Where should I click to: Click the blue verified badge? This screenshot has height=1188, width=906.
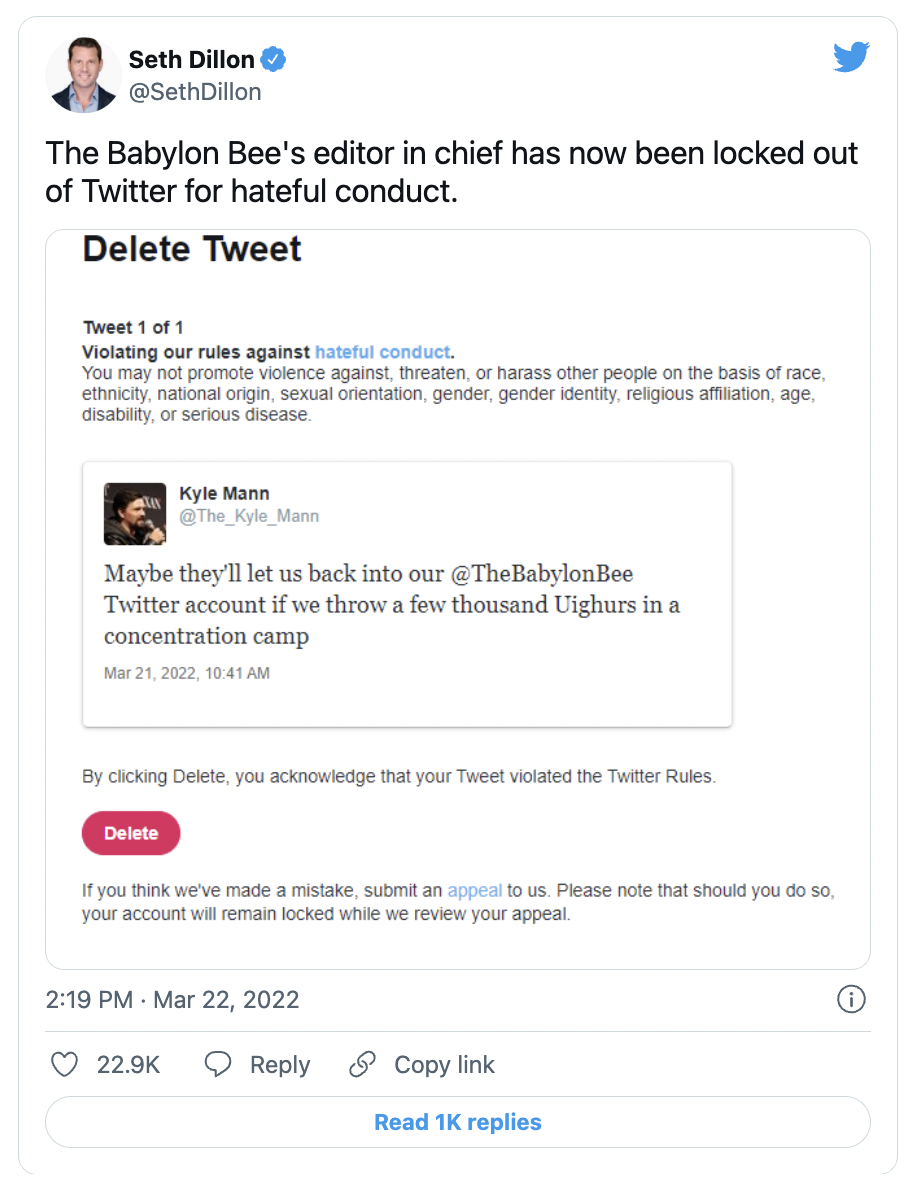(273, 59)
